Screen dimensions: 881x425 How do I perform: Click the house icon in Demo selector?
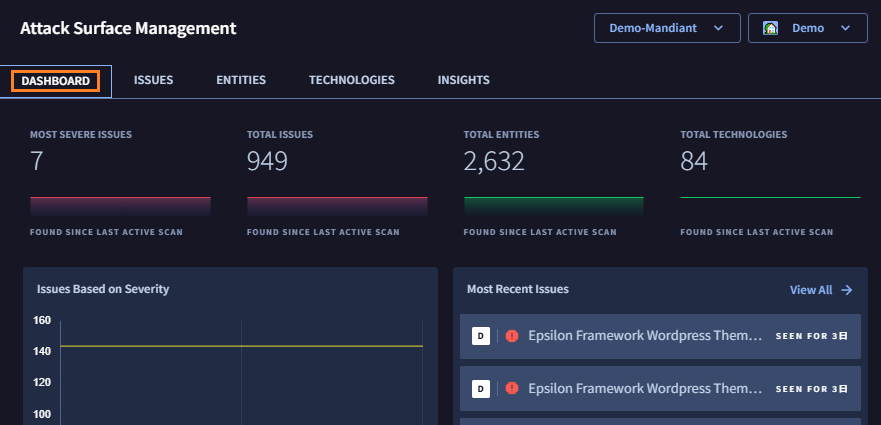click(x=771, y=28)
